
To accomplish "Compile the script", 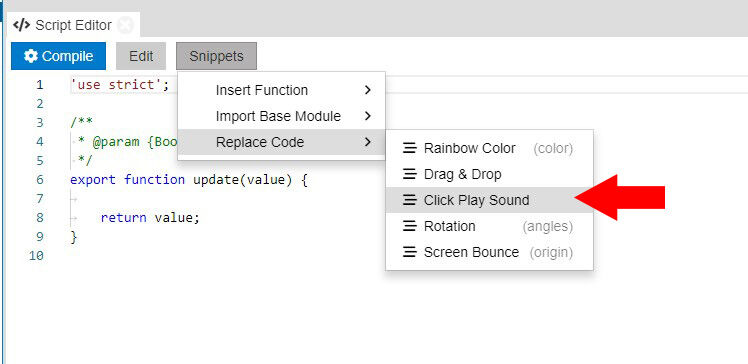I will click(x=58, y=56).
